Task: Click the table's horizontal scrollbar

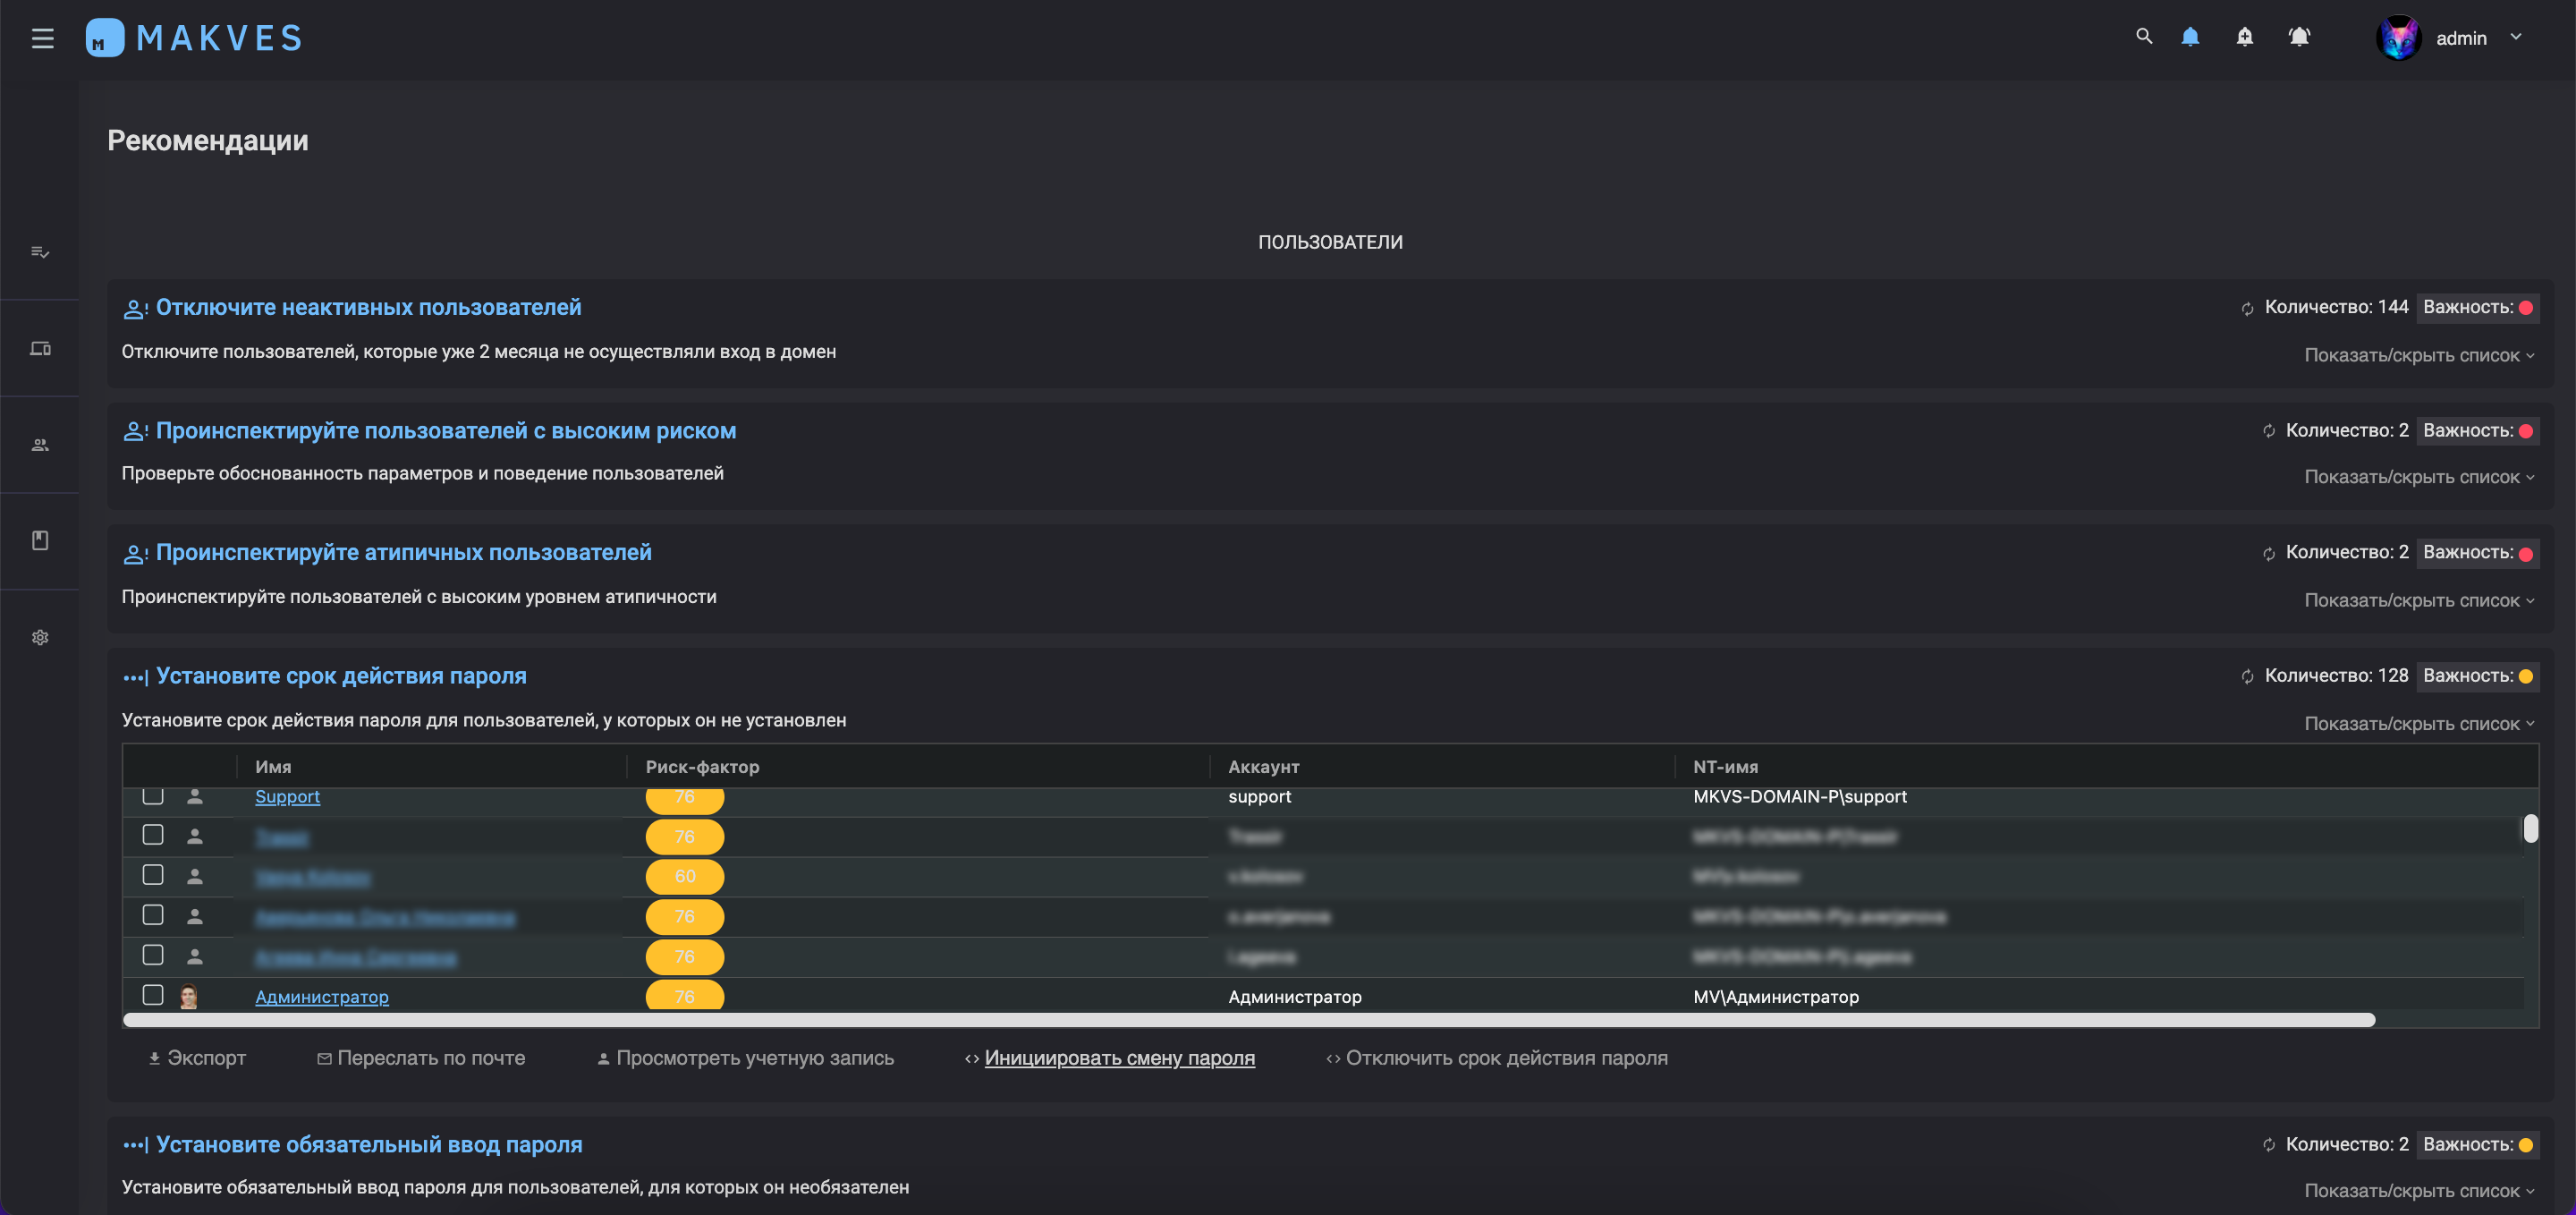Action: click(x=1247, y=1020)
